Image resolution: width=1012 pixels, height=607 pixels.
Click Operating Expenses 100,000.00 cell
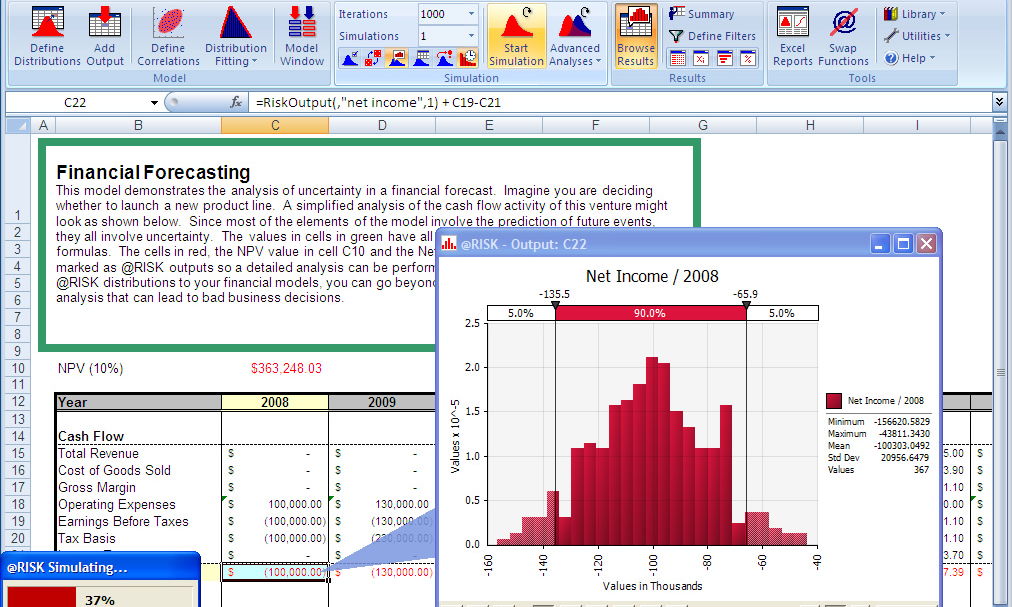pyautogui.click(x=275, y=504)
